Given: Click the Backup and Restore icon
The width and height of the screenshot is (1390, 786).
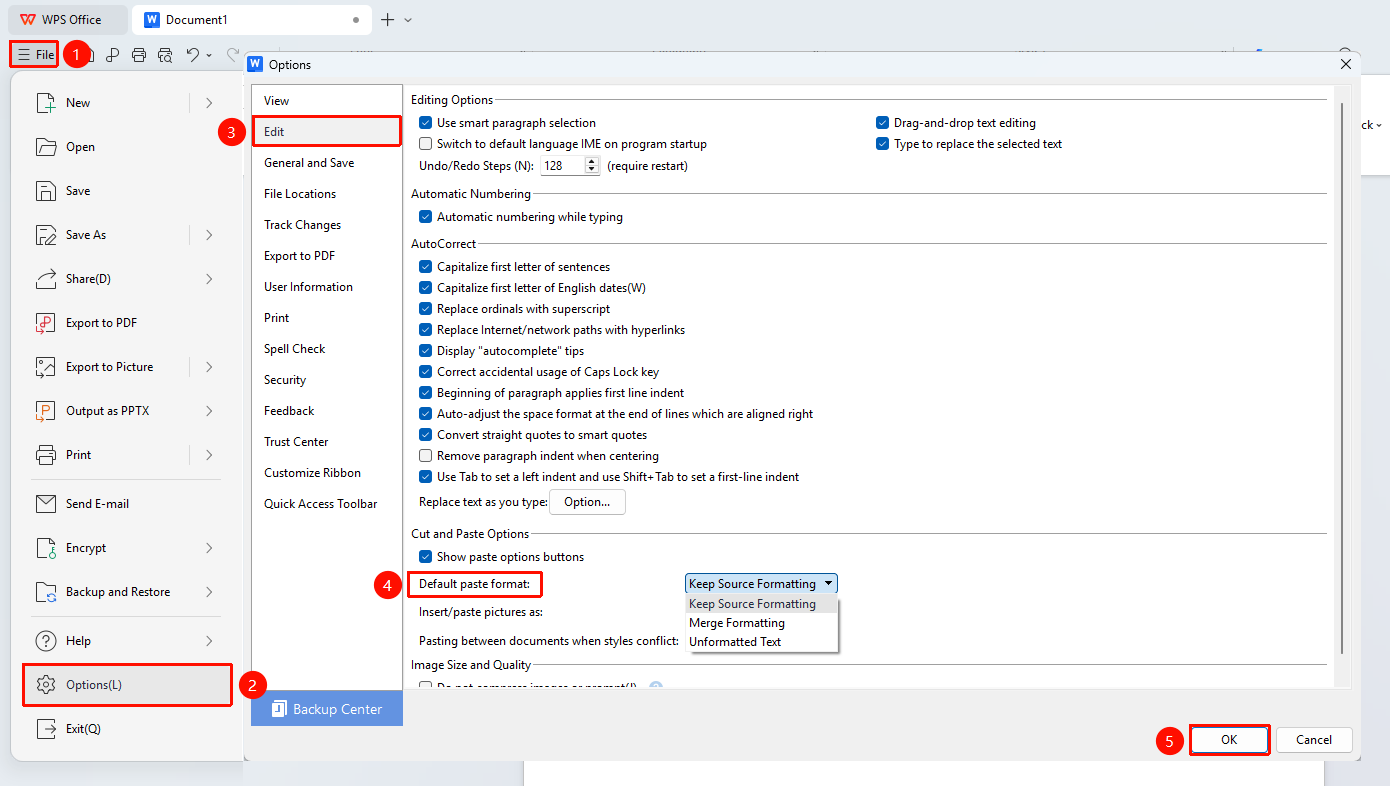Looking at the screenshot, I should point(46,592).
